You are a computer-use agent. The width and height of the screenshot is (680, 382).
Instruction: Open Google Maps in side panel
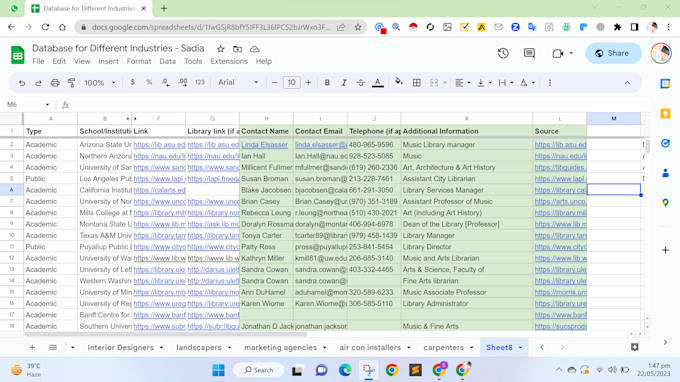click(665, 202)
